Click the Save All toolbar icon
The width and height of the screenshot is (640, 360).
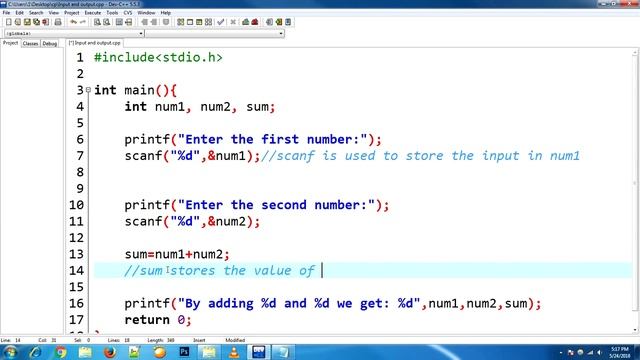36,22
